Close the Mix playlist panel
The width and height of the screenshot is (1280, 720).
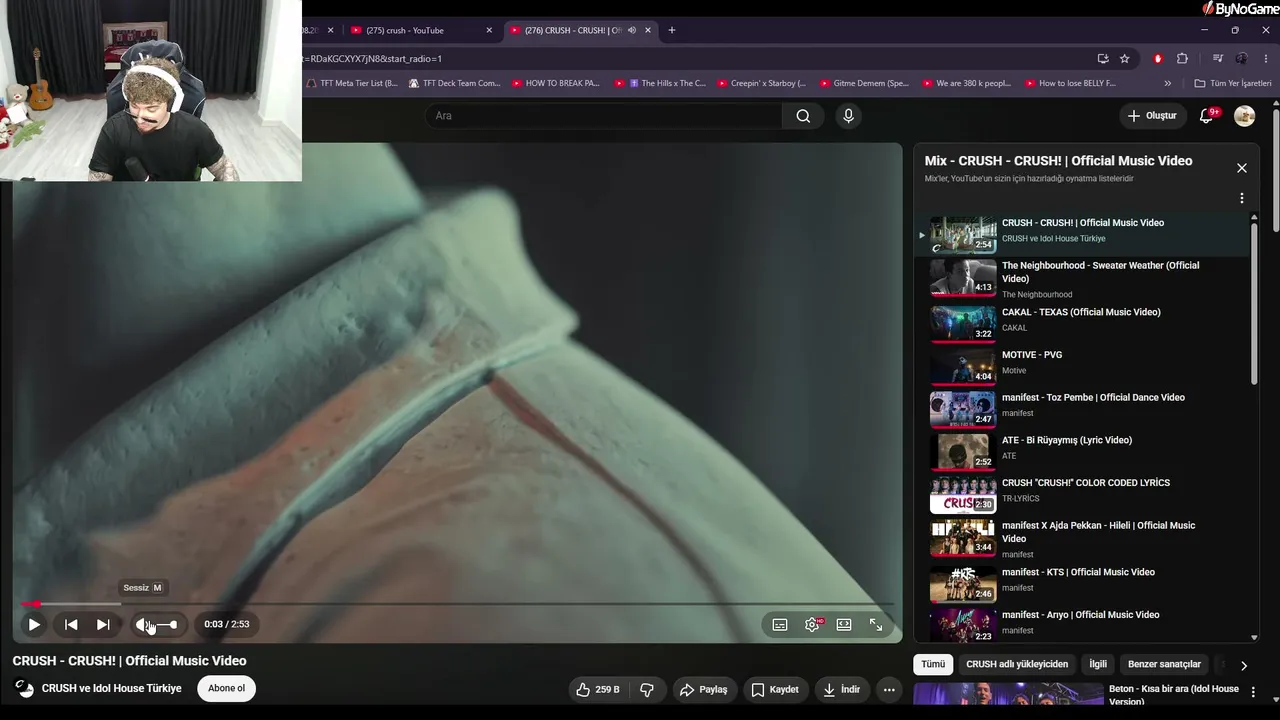[1242, 168]
